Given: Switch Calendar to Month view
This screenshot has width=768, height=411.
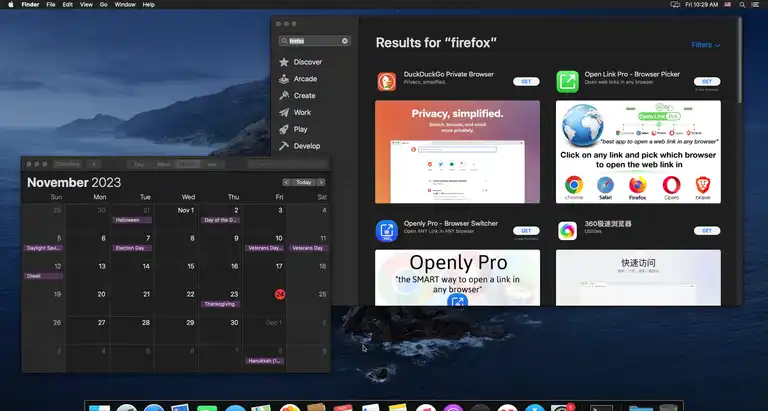Looking at the screenshot, I should coord(188,165).
